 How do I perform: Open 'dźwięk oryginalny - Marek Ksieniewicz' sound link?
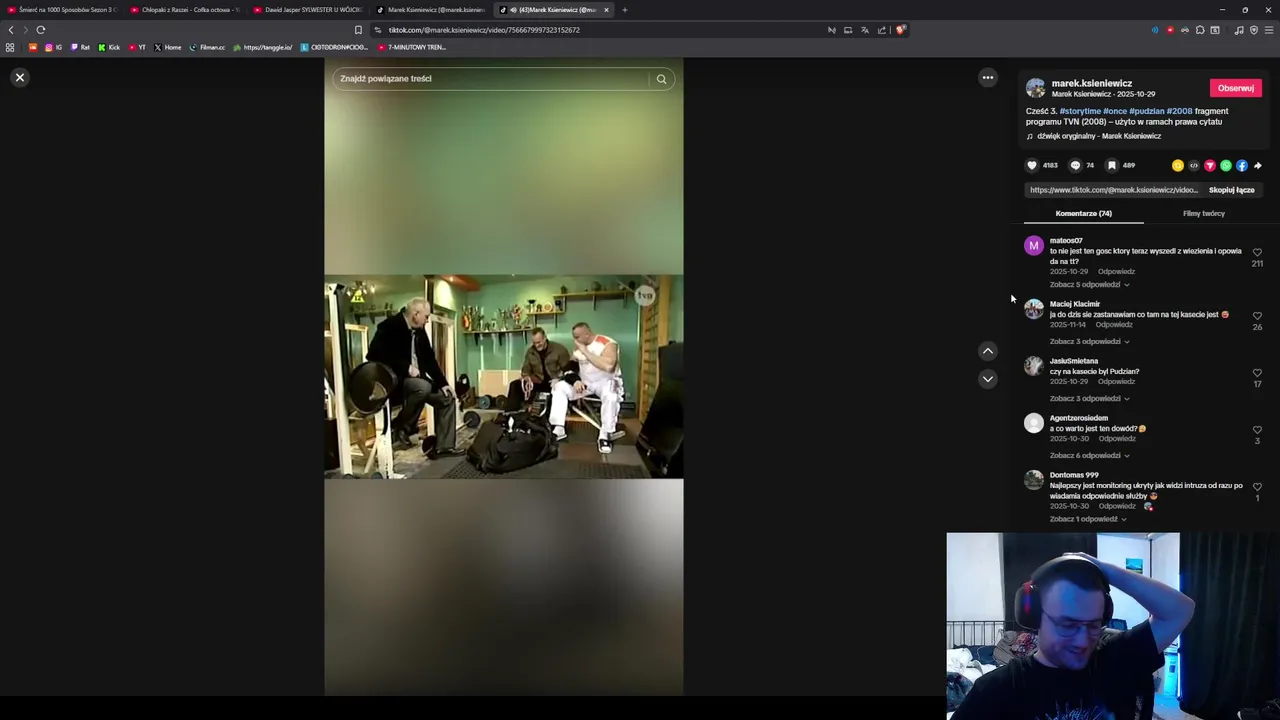(1099, 136)
